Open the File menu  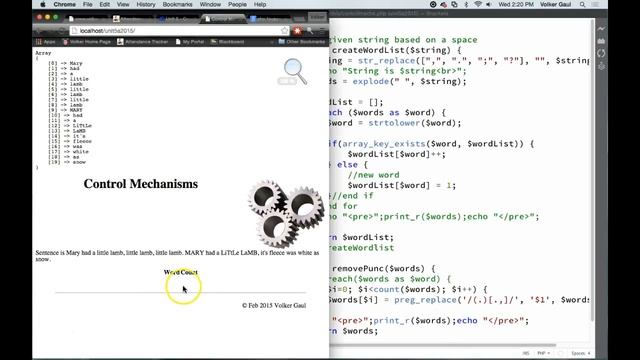point(87,4)
